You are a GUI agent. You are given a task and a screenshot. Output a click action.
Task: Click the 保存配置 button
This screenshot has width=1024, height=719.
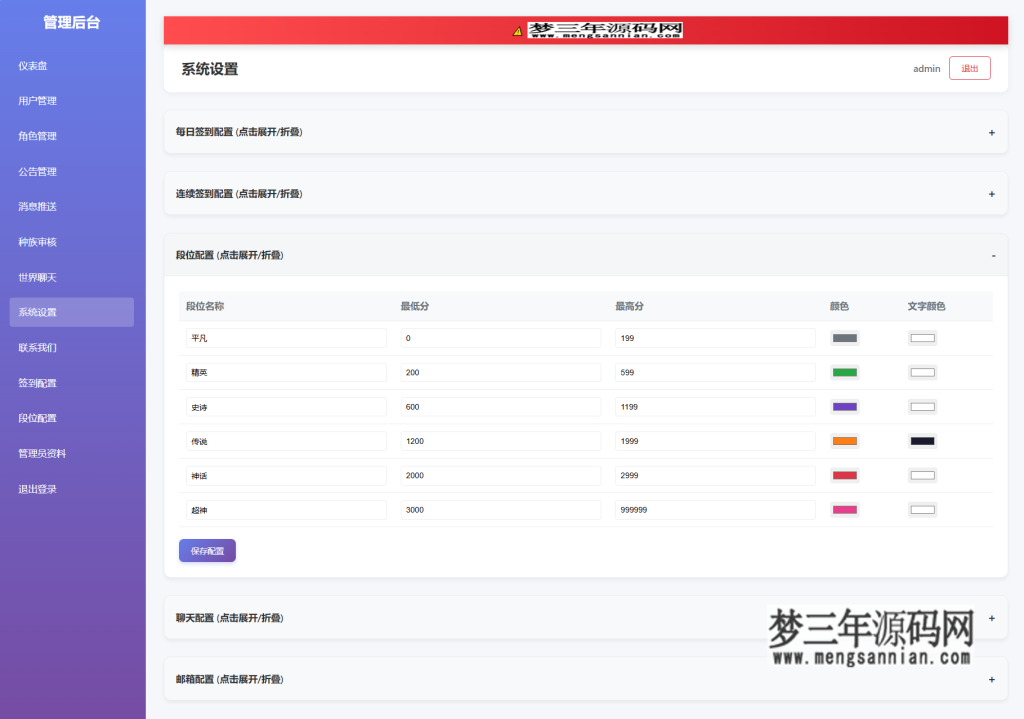(x=207, y=550)
